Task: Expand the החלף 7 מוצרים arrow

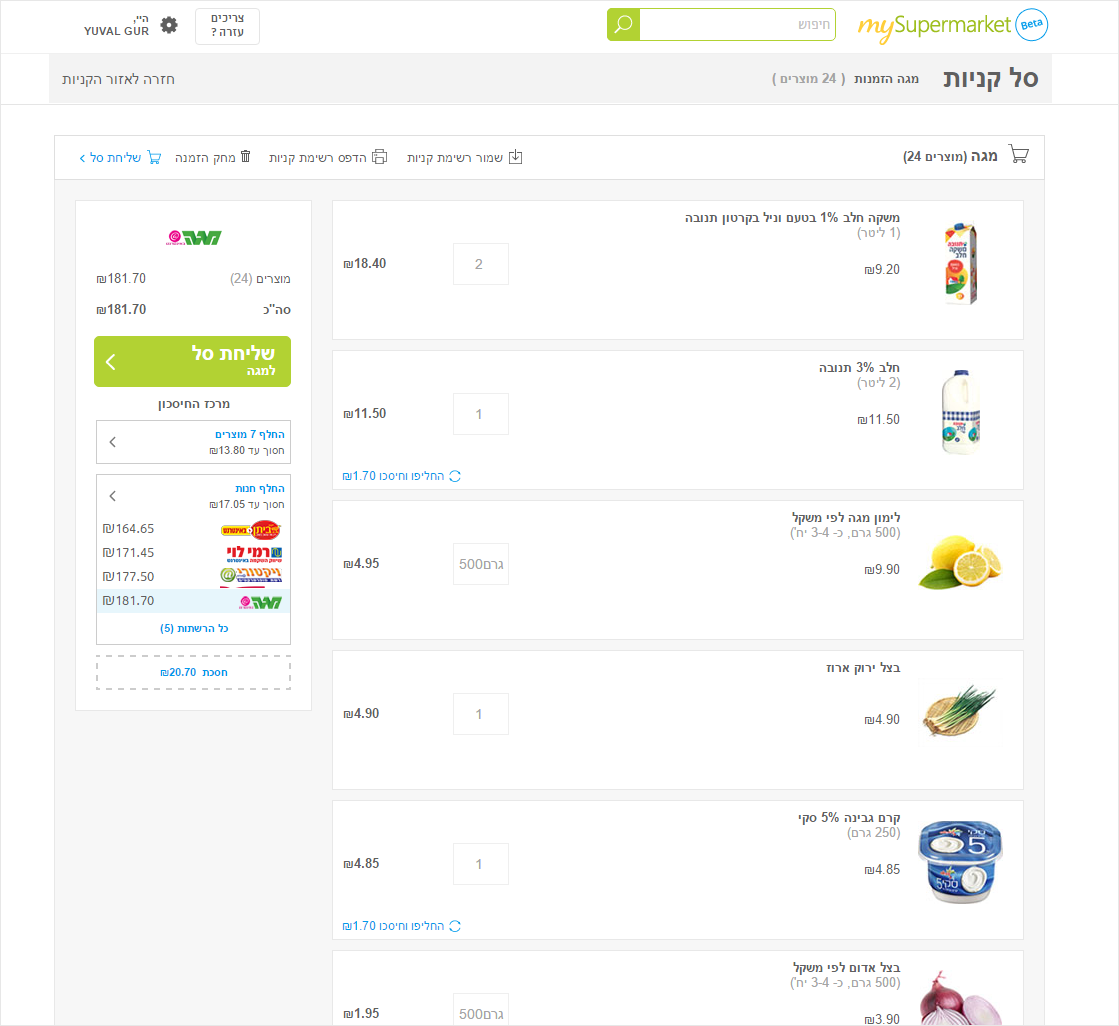Action: point(113,442)
